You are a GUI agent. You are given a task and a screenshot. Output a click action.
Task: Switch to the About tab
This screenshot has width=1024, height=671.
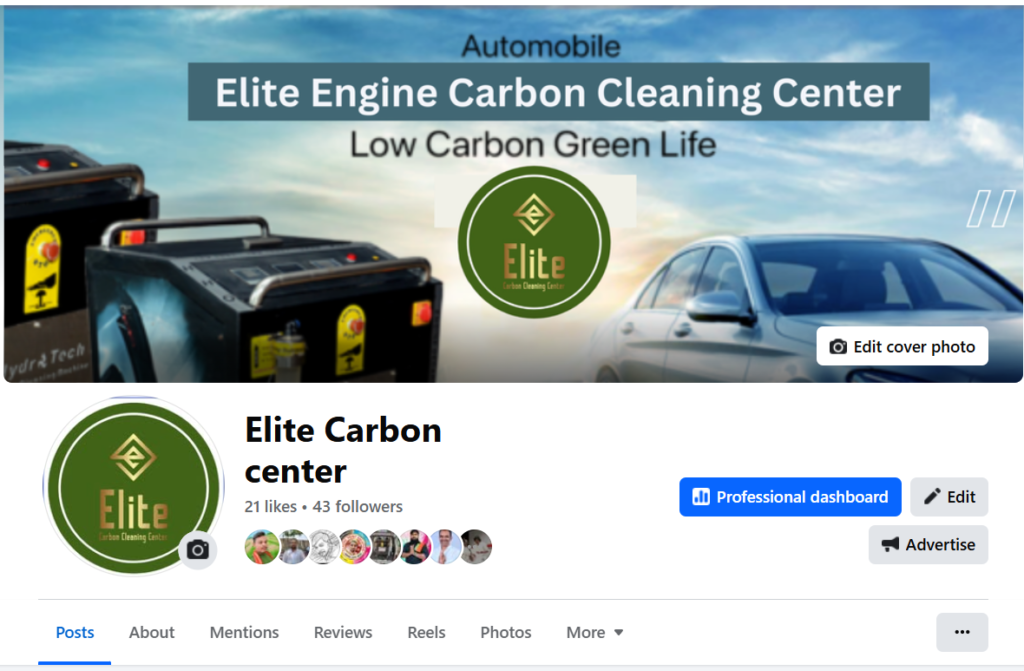152,632
